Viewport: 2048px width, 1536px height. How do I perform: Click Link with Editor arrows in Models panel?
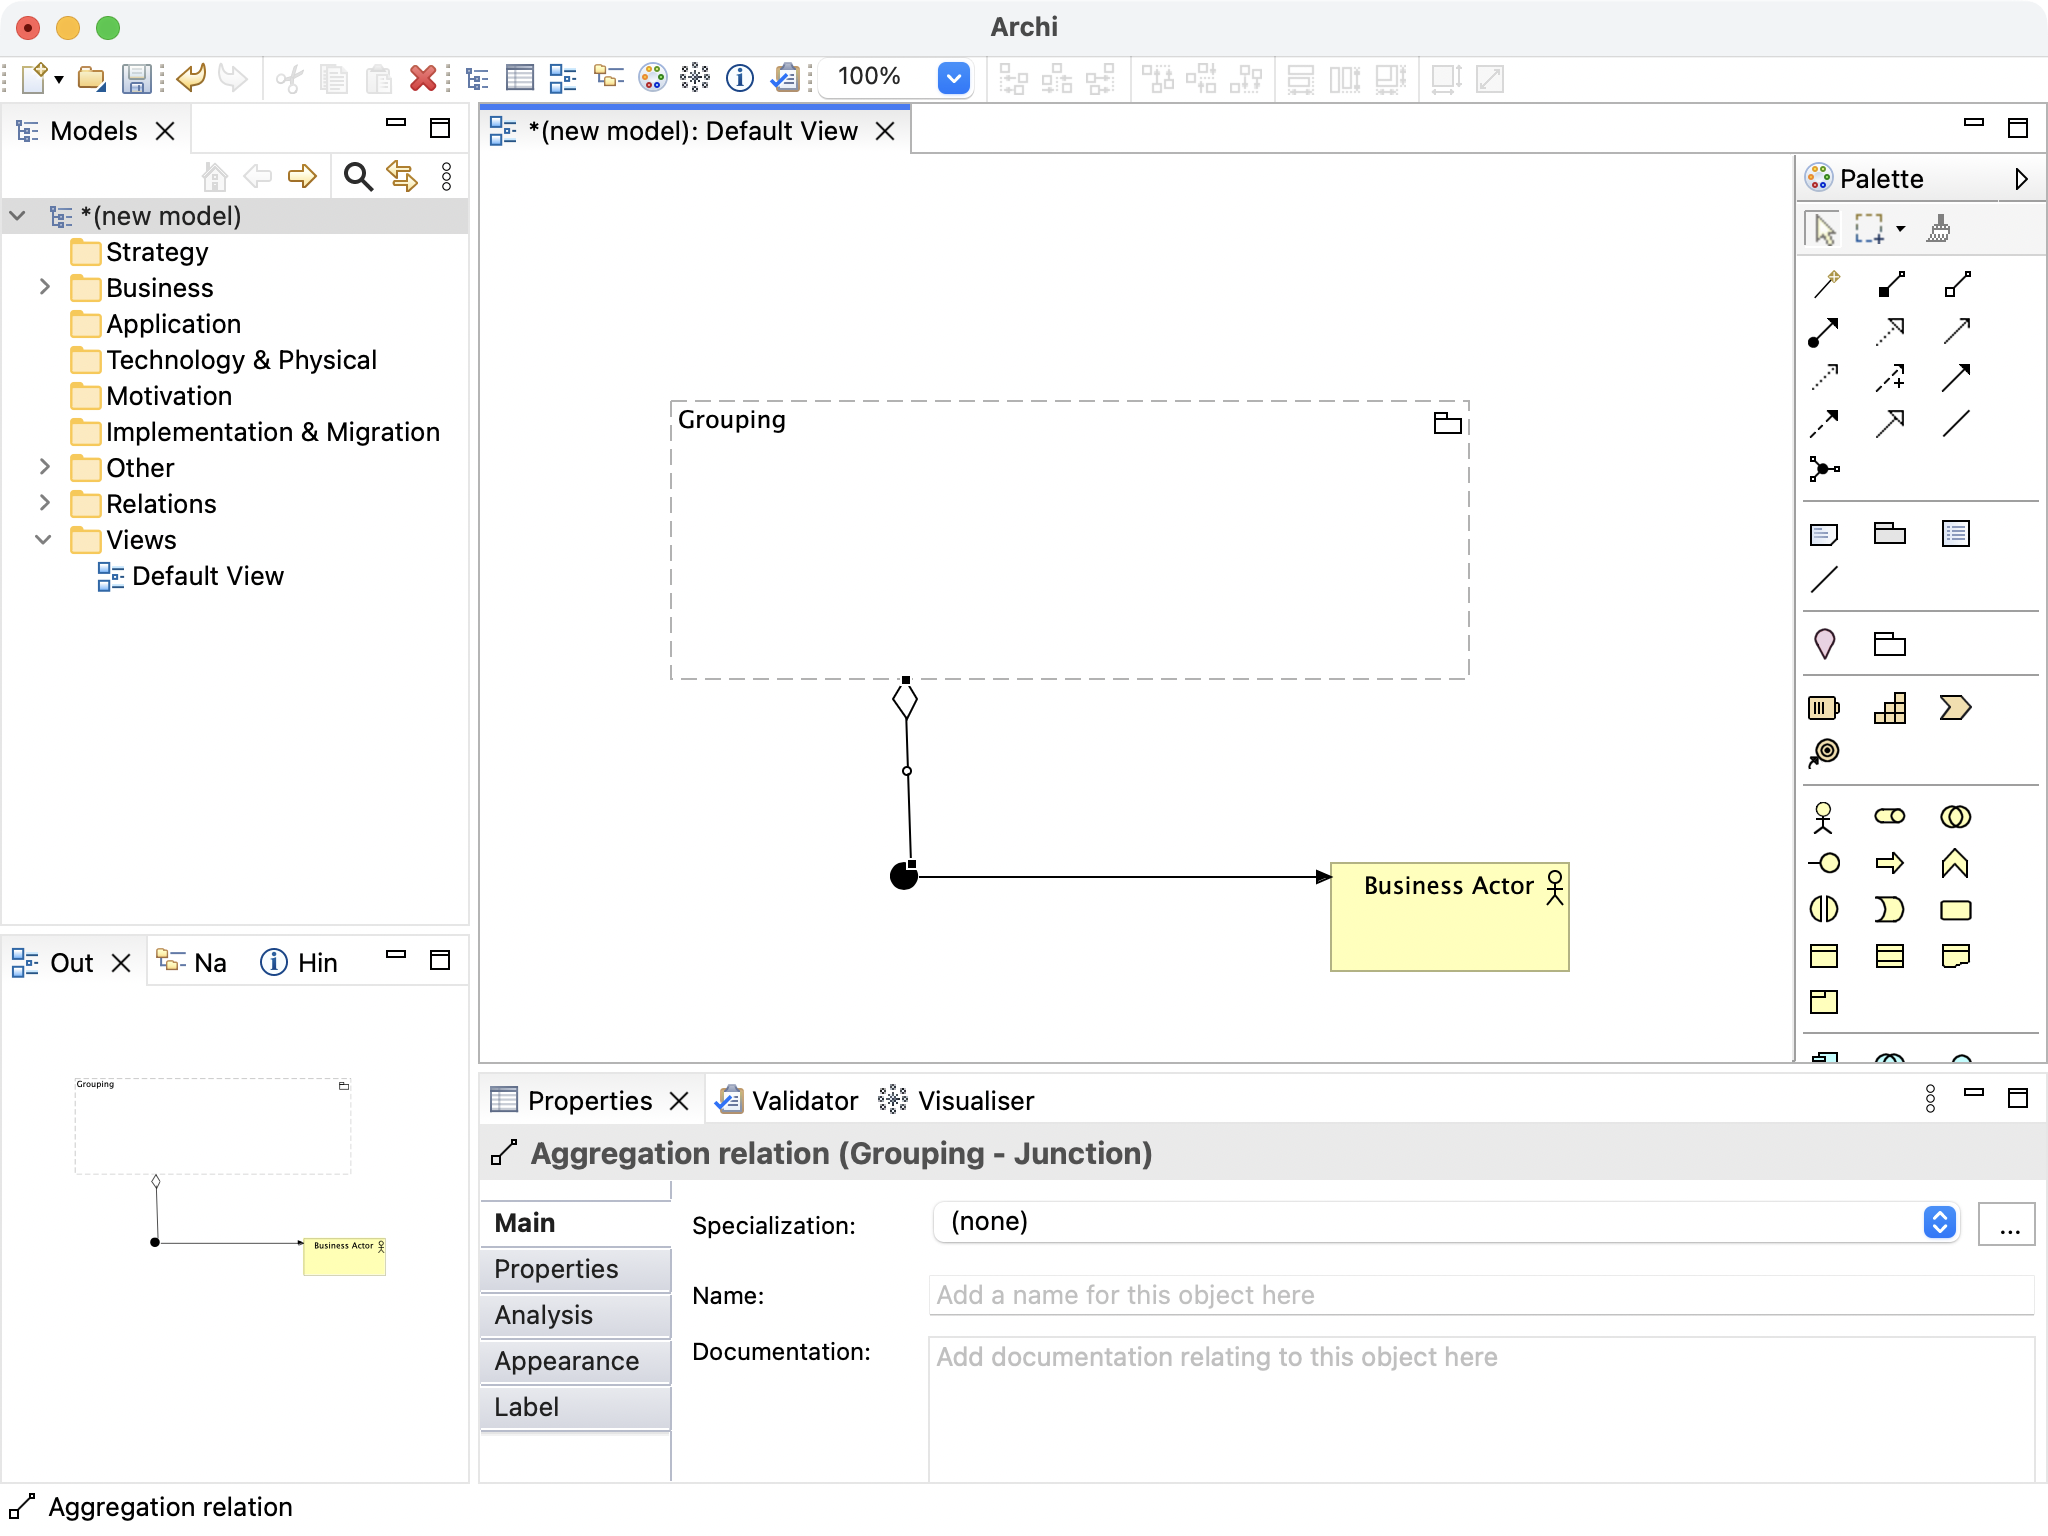tap(402, 177)
